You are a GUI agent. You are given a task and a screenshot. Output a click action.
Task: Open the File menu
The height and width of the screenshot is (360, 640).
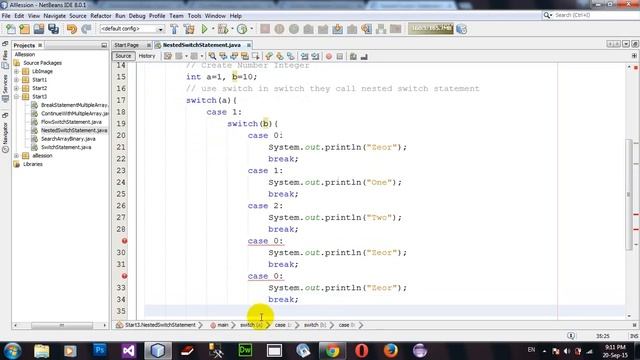click(6, 16)
